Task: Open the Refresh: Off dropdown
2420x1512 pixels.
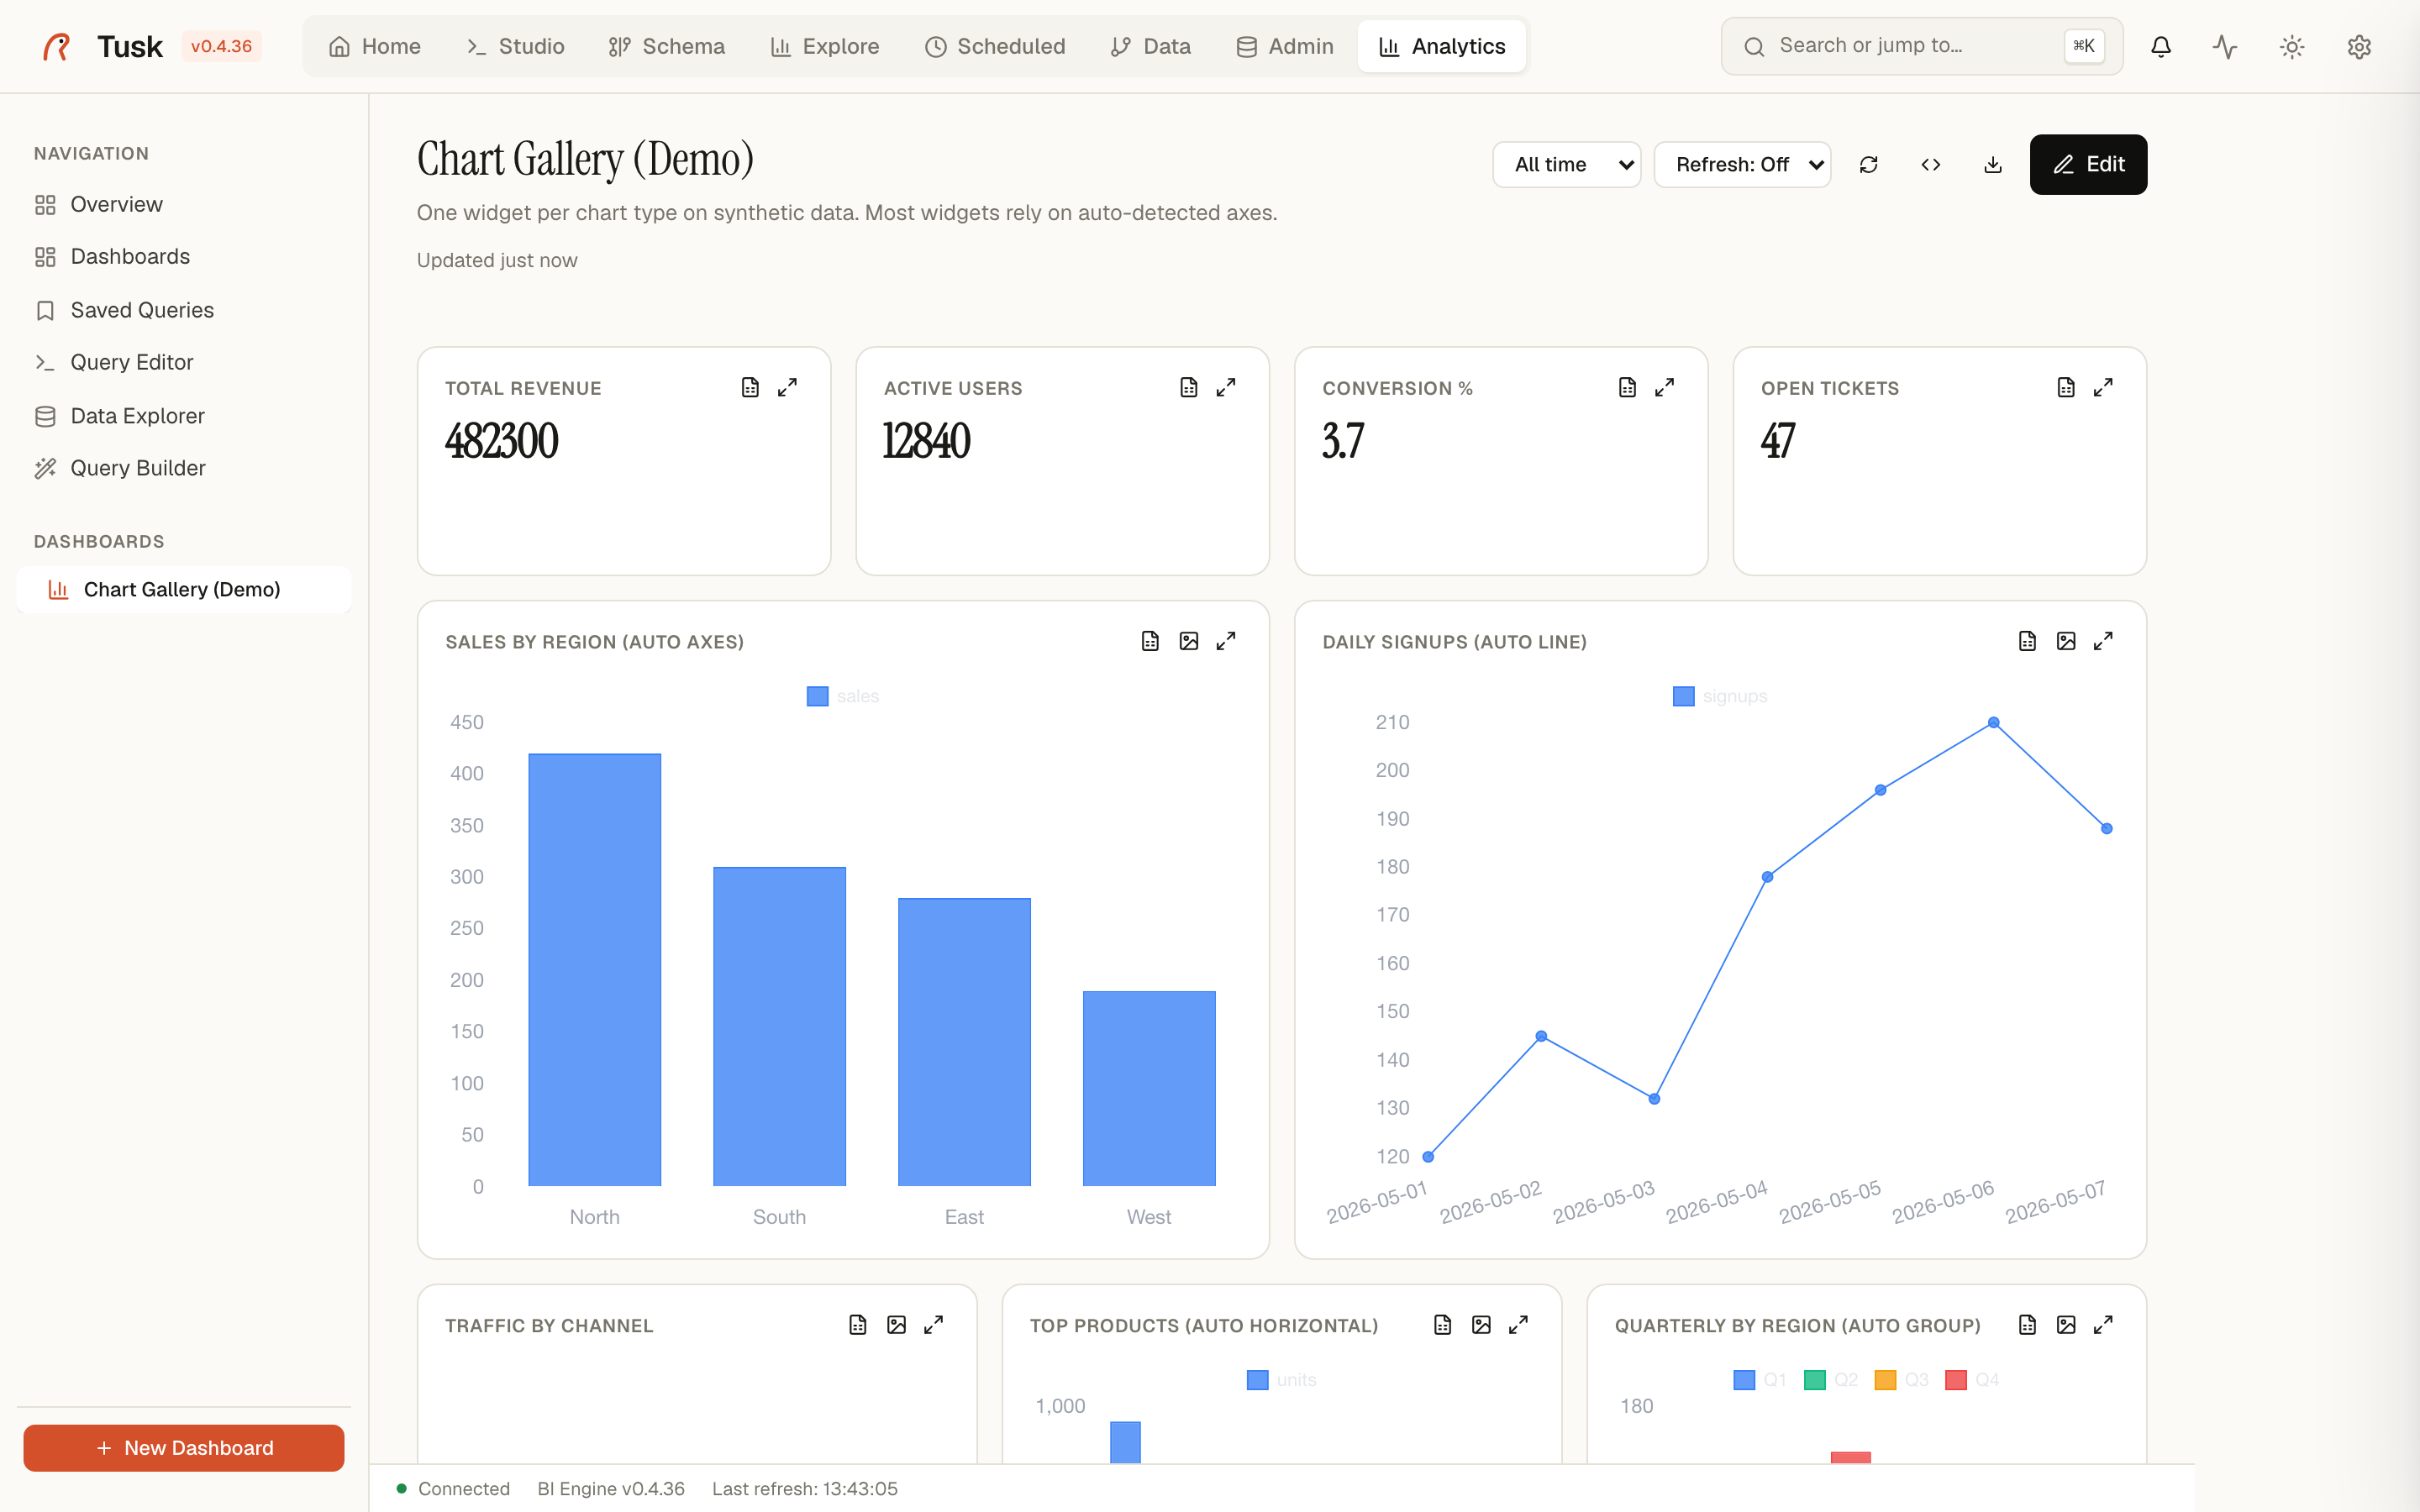Action: point(1742,164)
